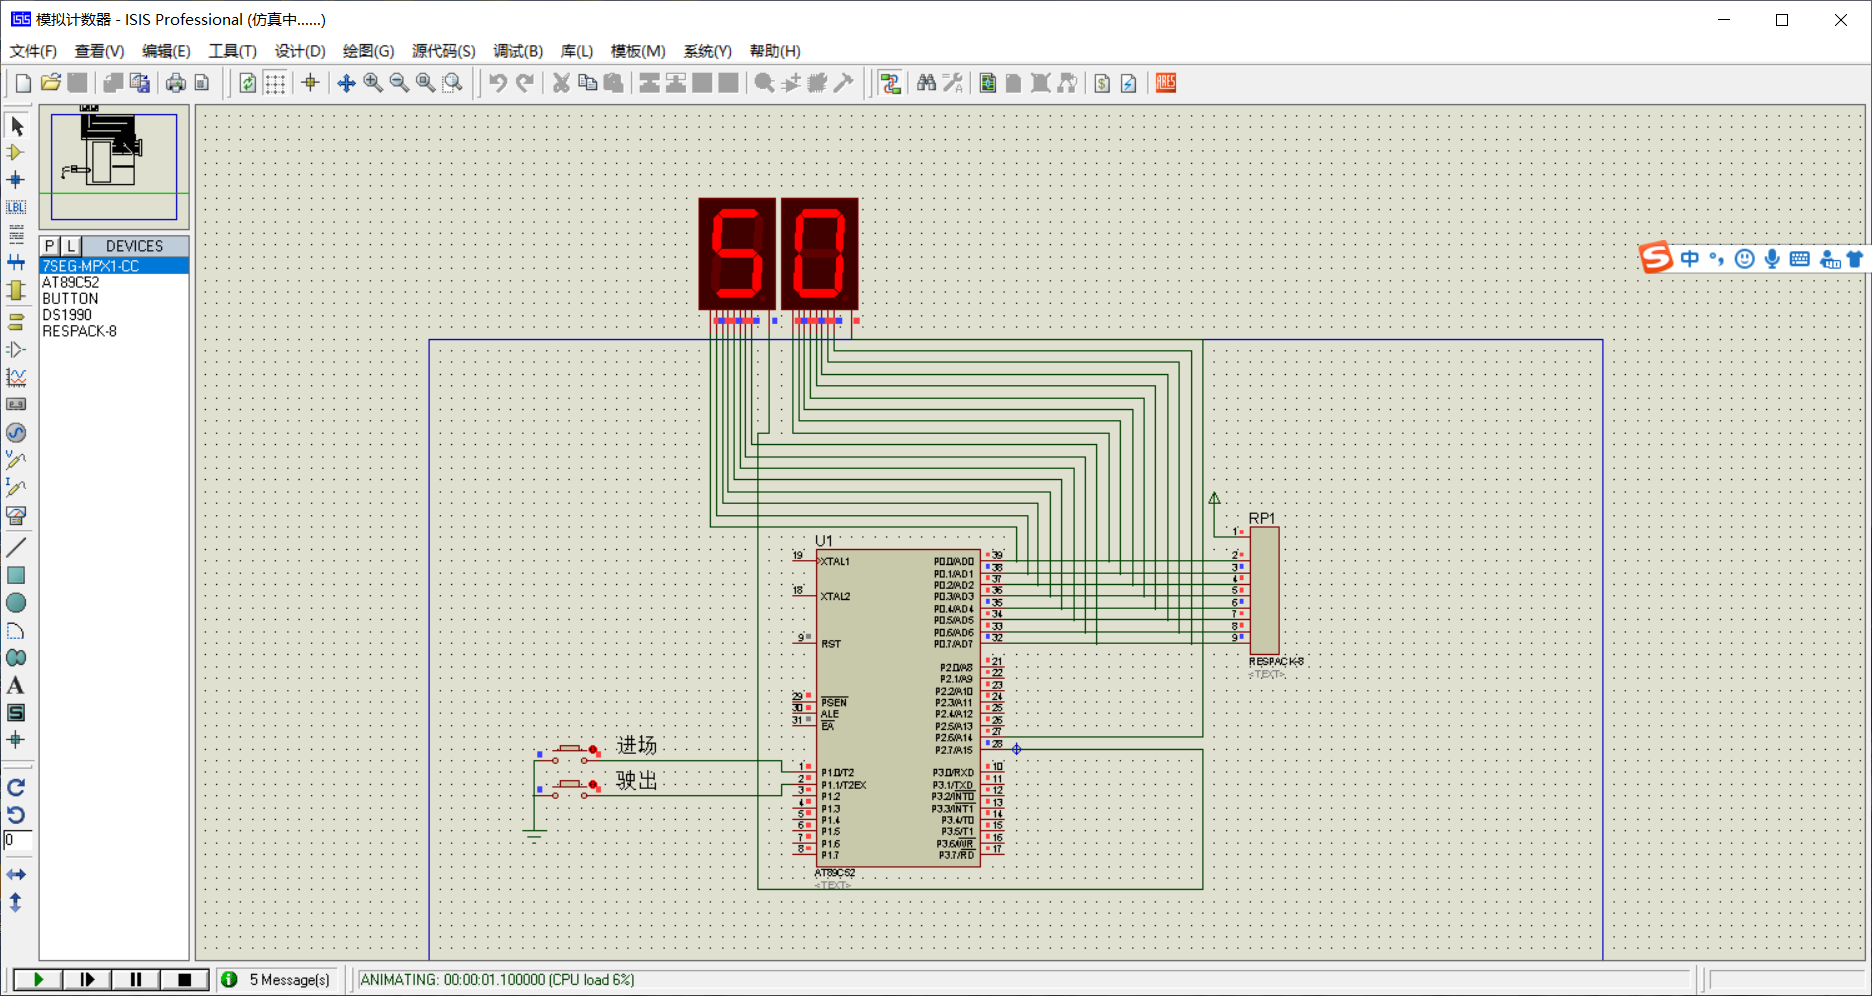Screen dimensions: 1872x996
Task: Click the ARES netlist transfer icon
Action: click(x=1166, y=83)
